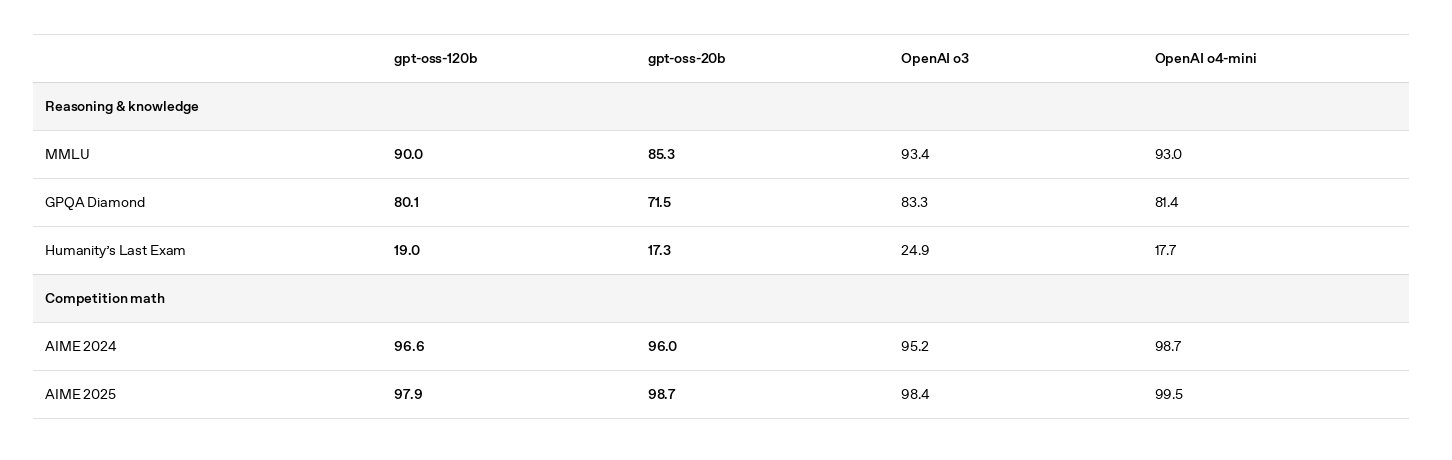Viewport: 1452px width, 460px height.
Task: Click the Humanity's Last Exam row label
Action: pyautogui.click(x=115, y=251)
